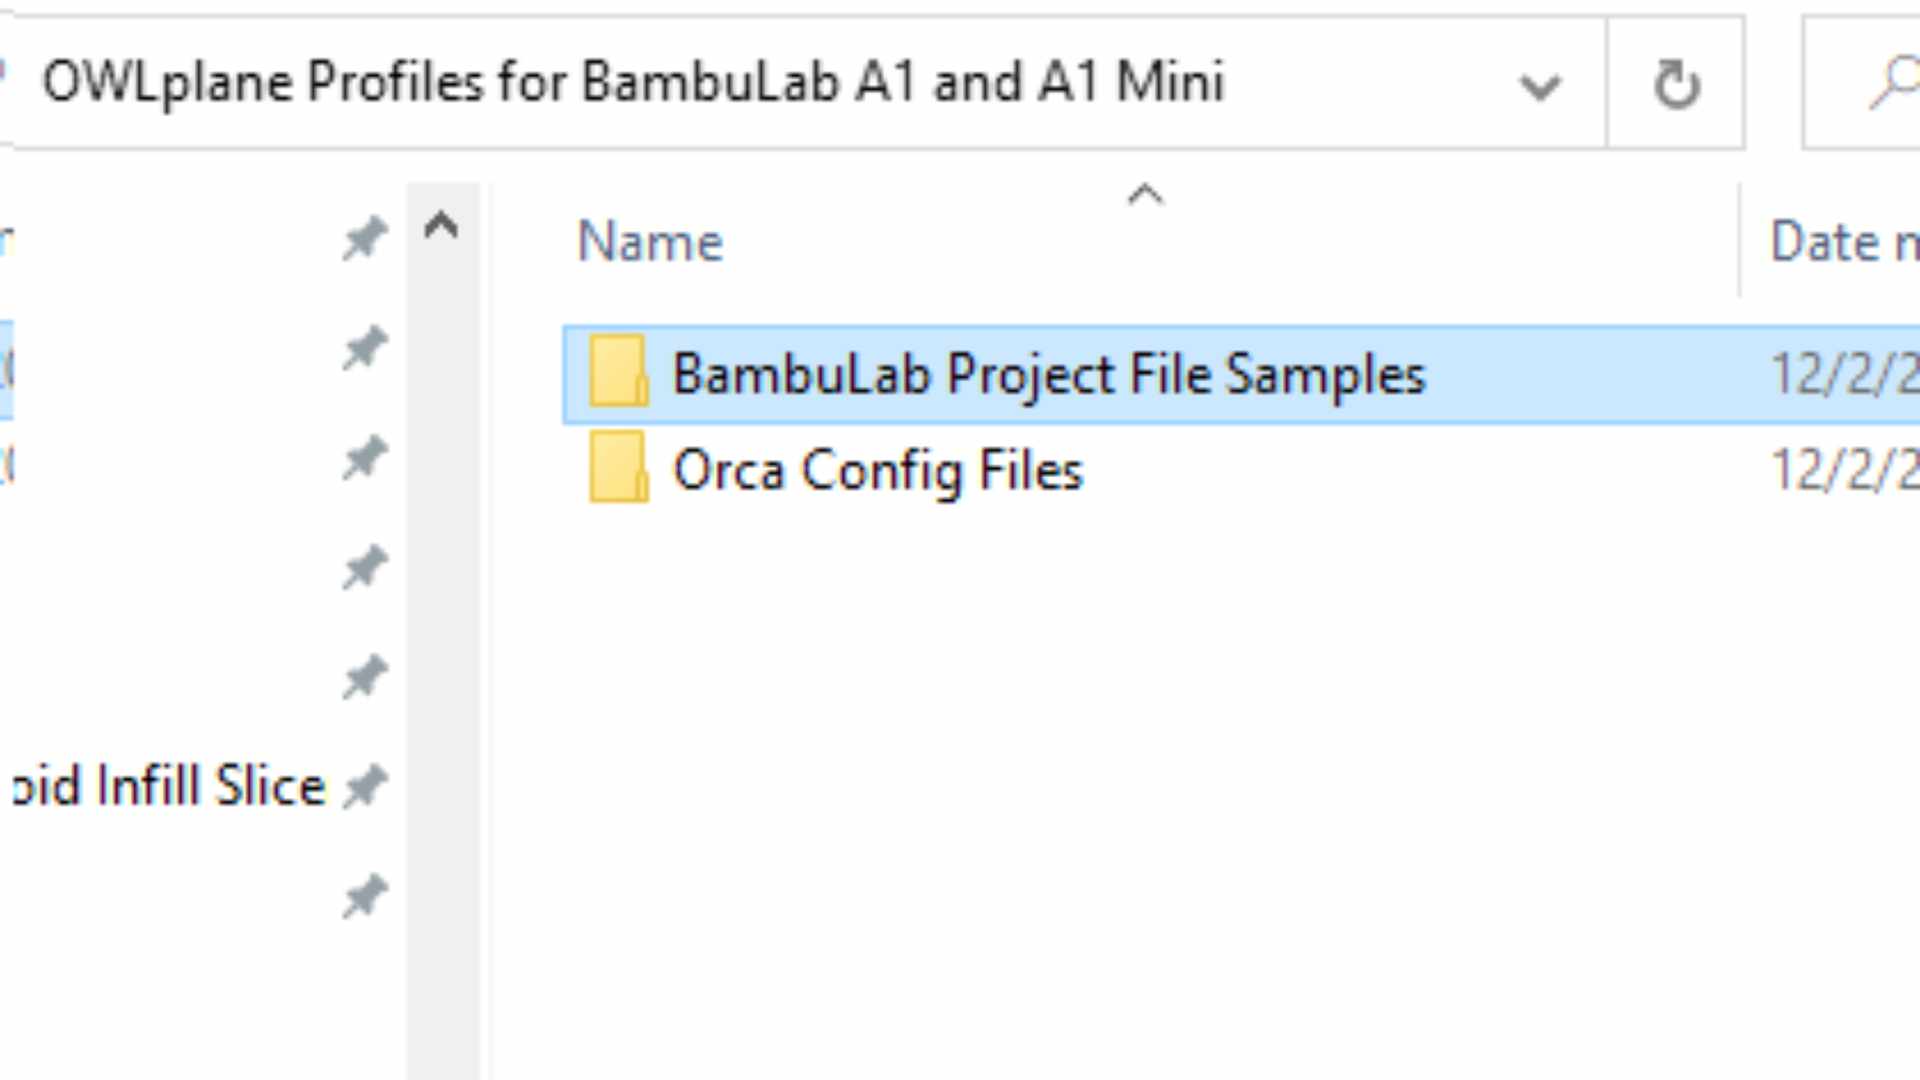The height and width of the screenshot is (1080, 1920).
Task: Toggle the Name column sort direction chevron
Action: (x=1145, y=195)
